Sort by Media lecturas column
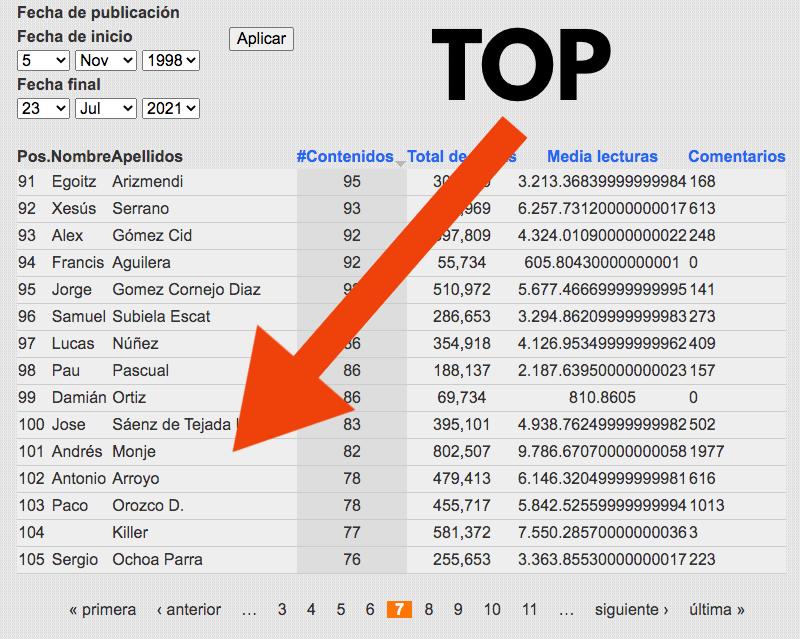 point(602,157)
